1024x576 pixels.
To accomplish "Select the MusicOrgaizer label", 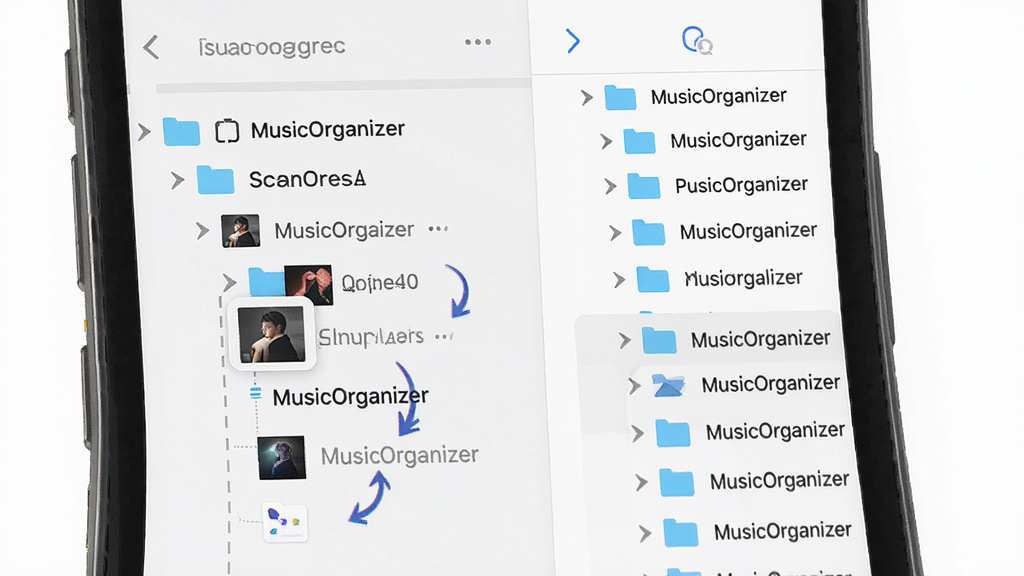I will [x=344, y=230].
